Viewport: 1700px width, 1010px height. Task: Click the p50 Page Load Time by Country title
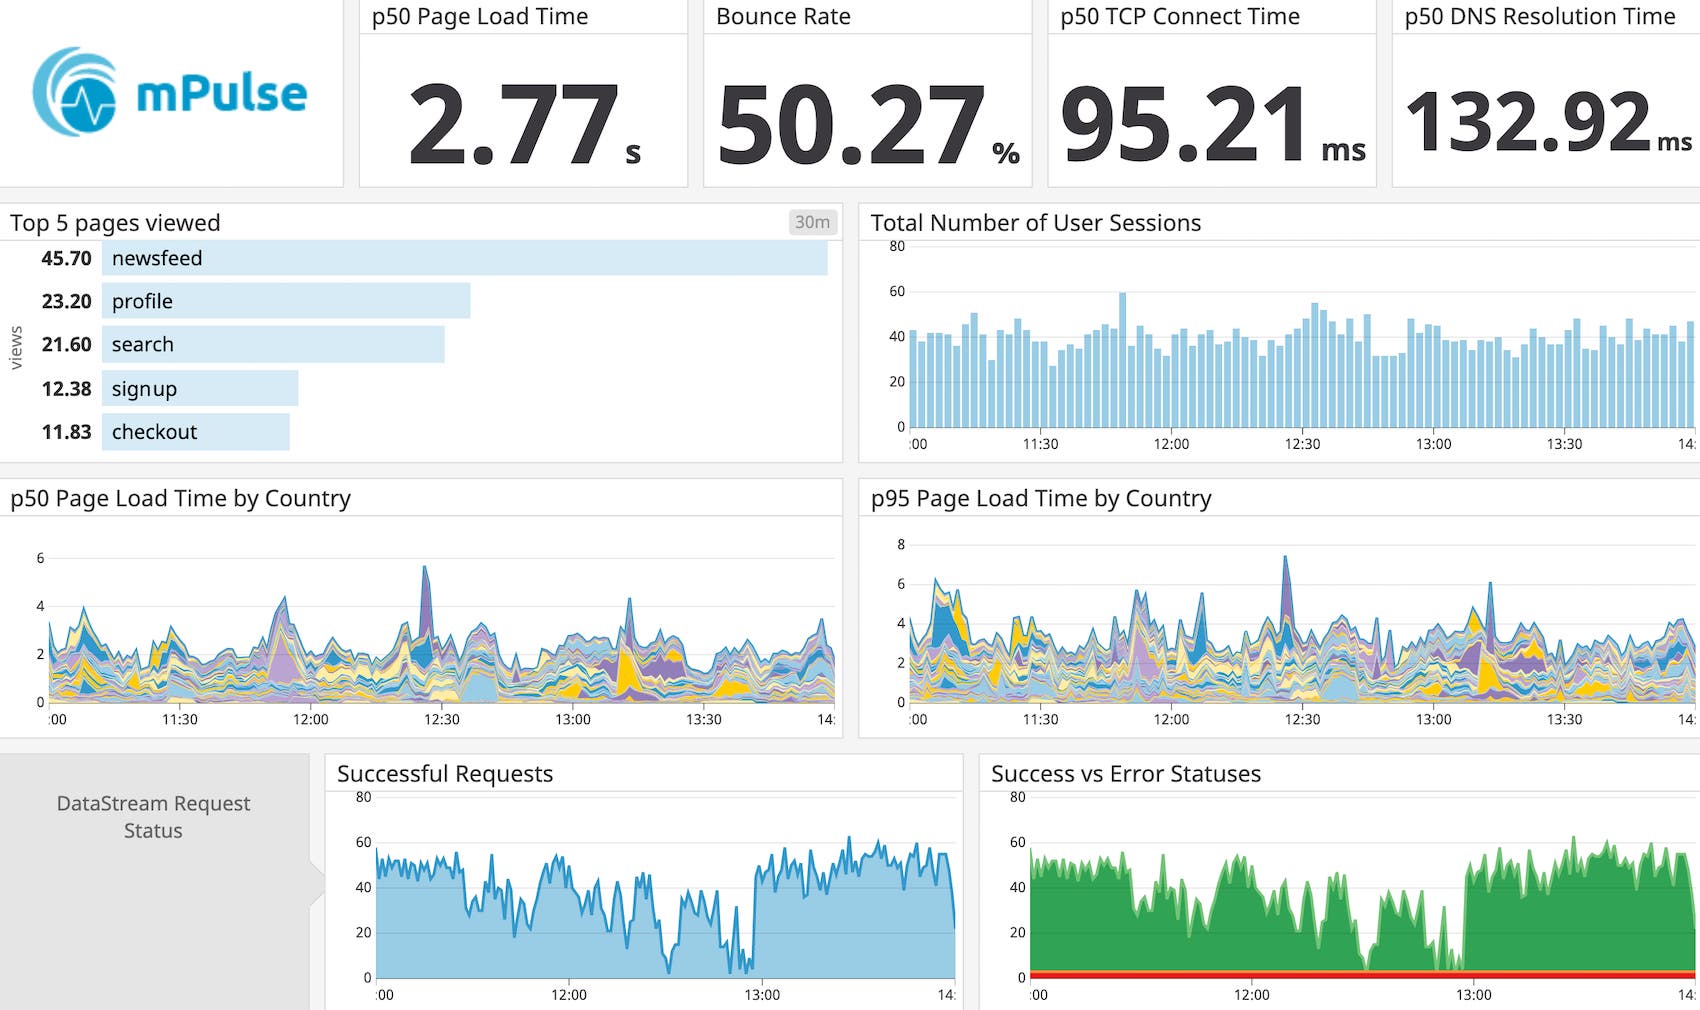pyautogui.click(x=180, y=498)
